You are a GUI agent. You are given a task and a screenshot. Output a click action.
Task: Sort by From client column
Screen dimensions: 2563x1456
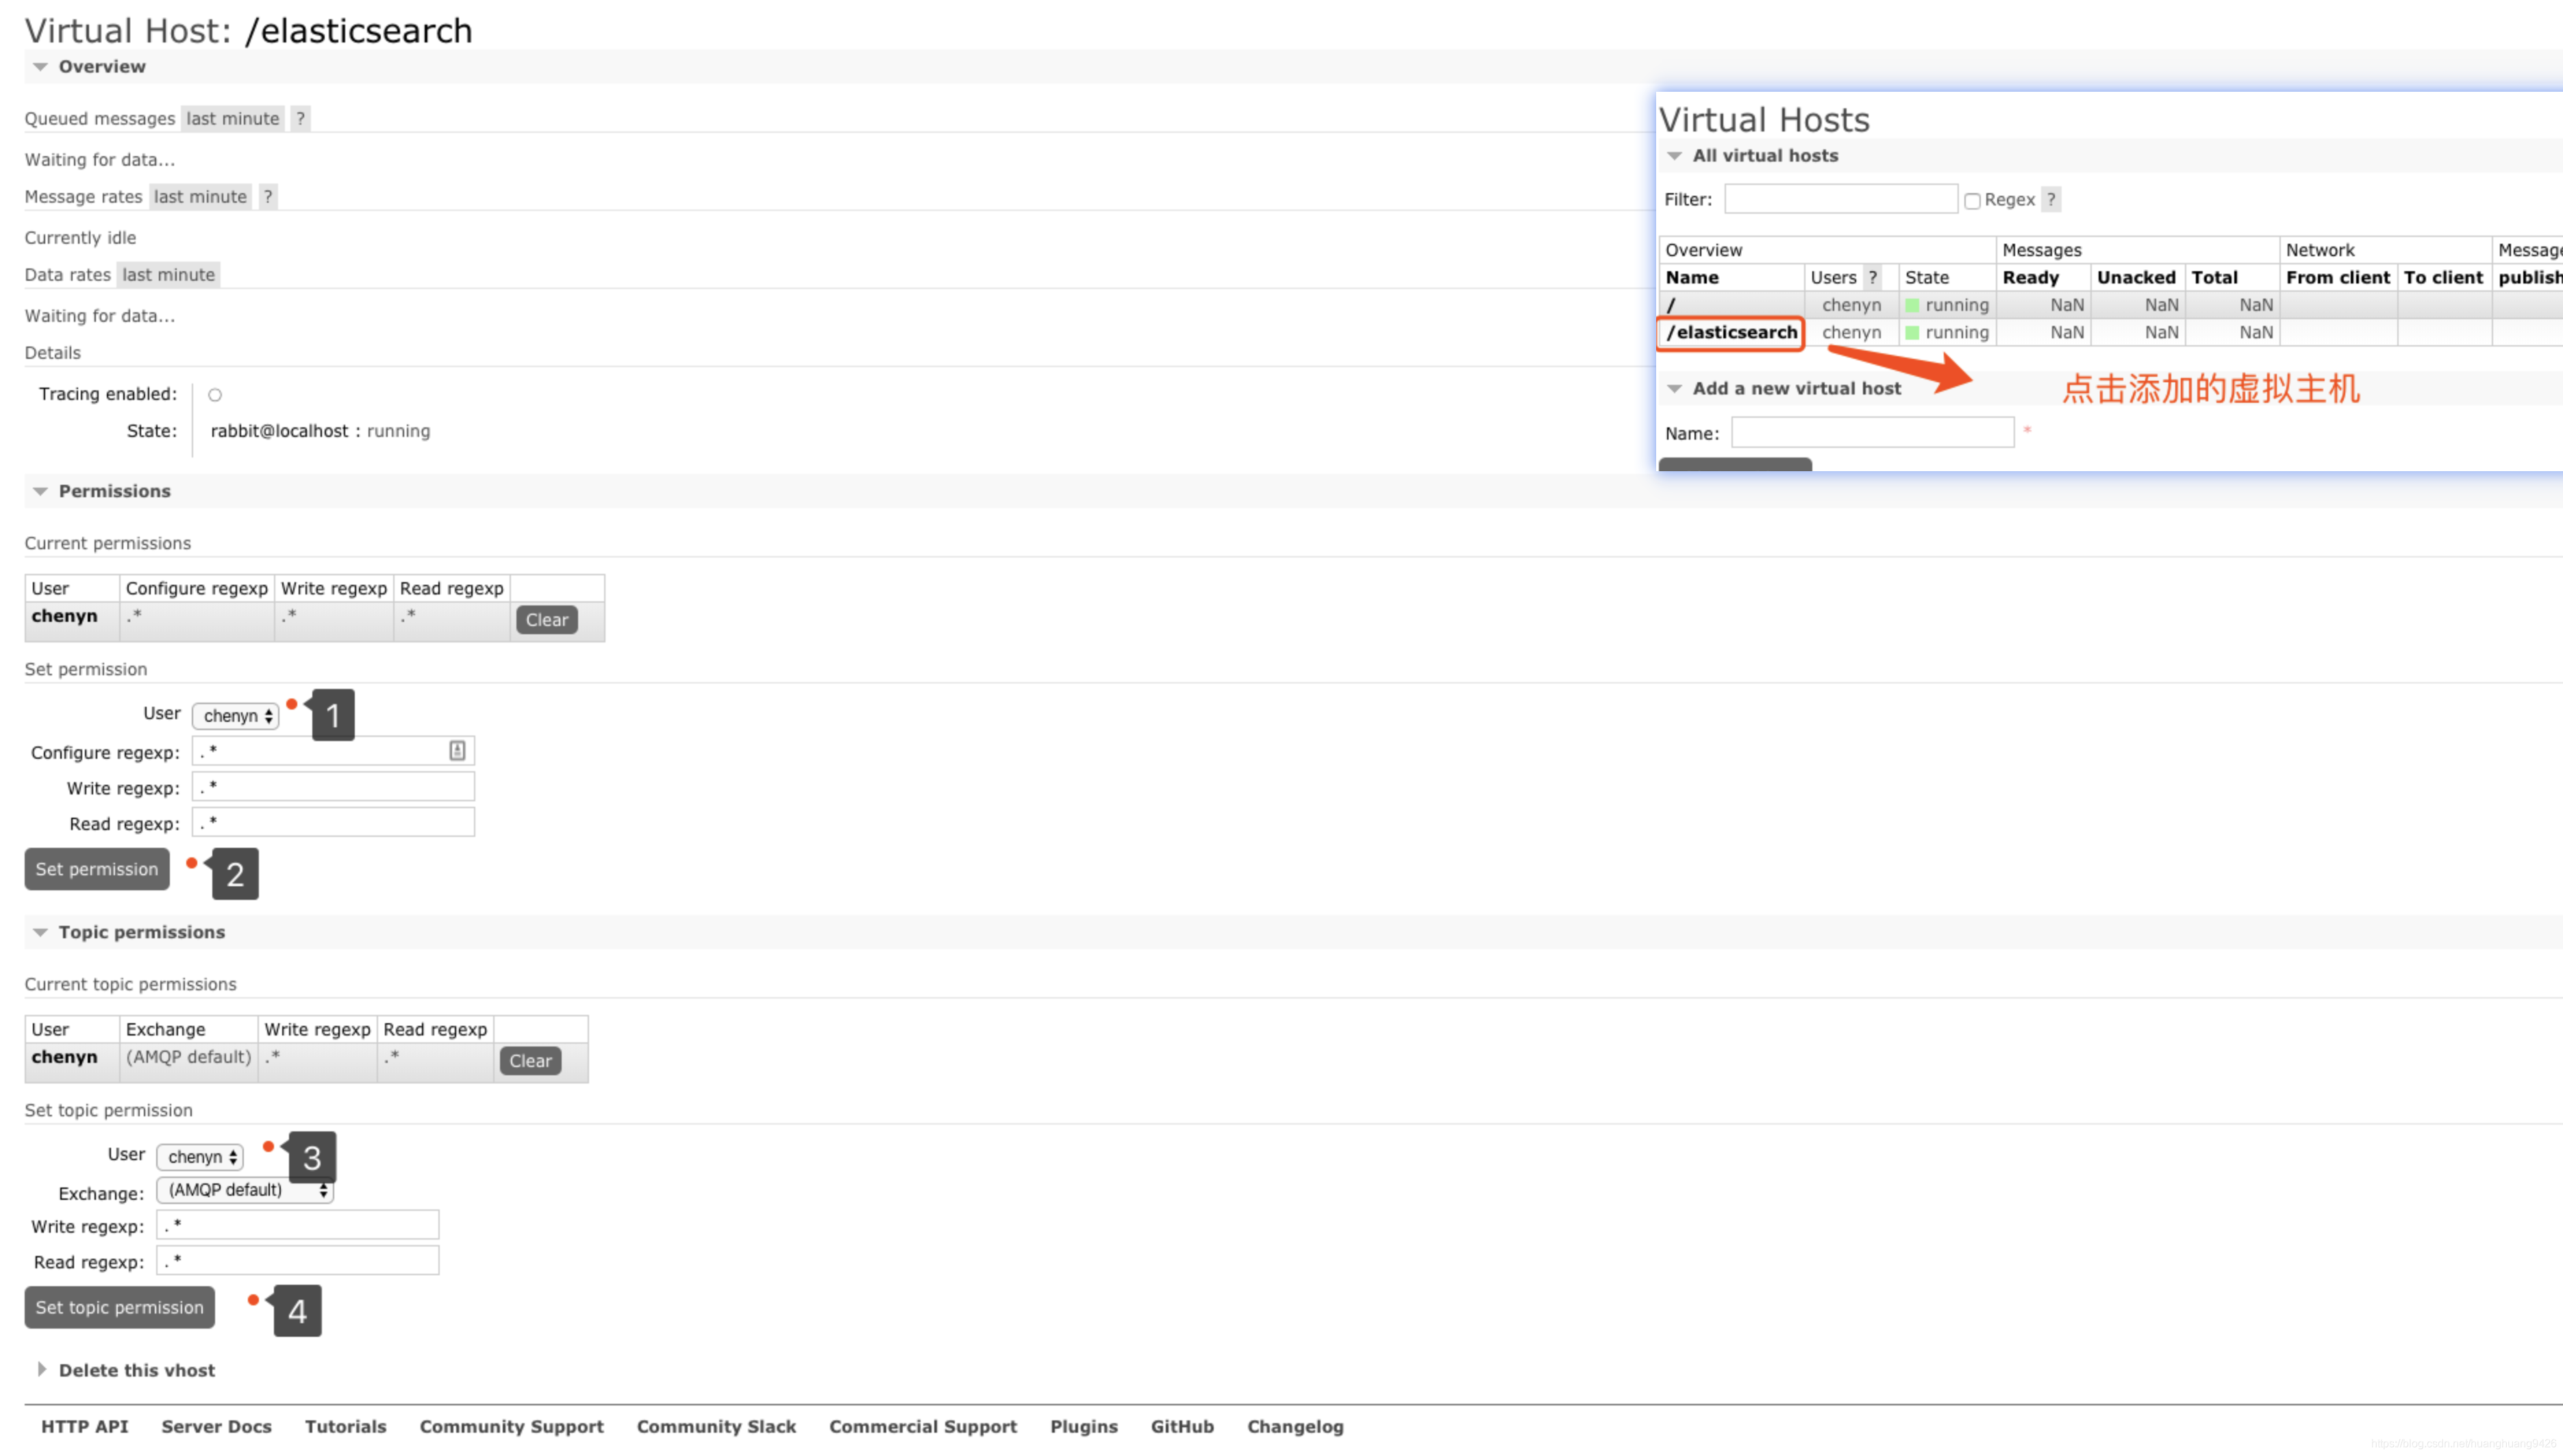coord(2338,277)
